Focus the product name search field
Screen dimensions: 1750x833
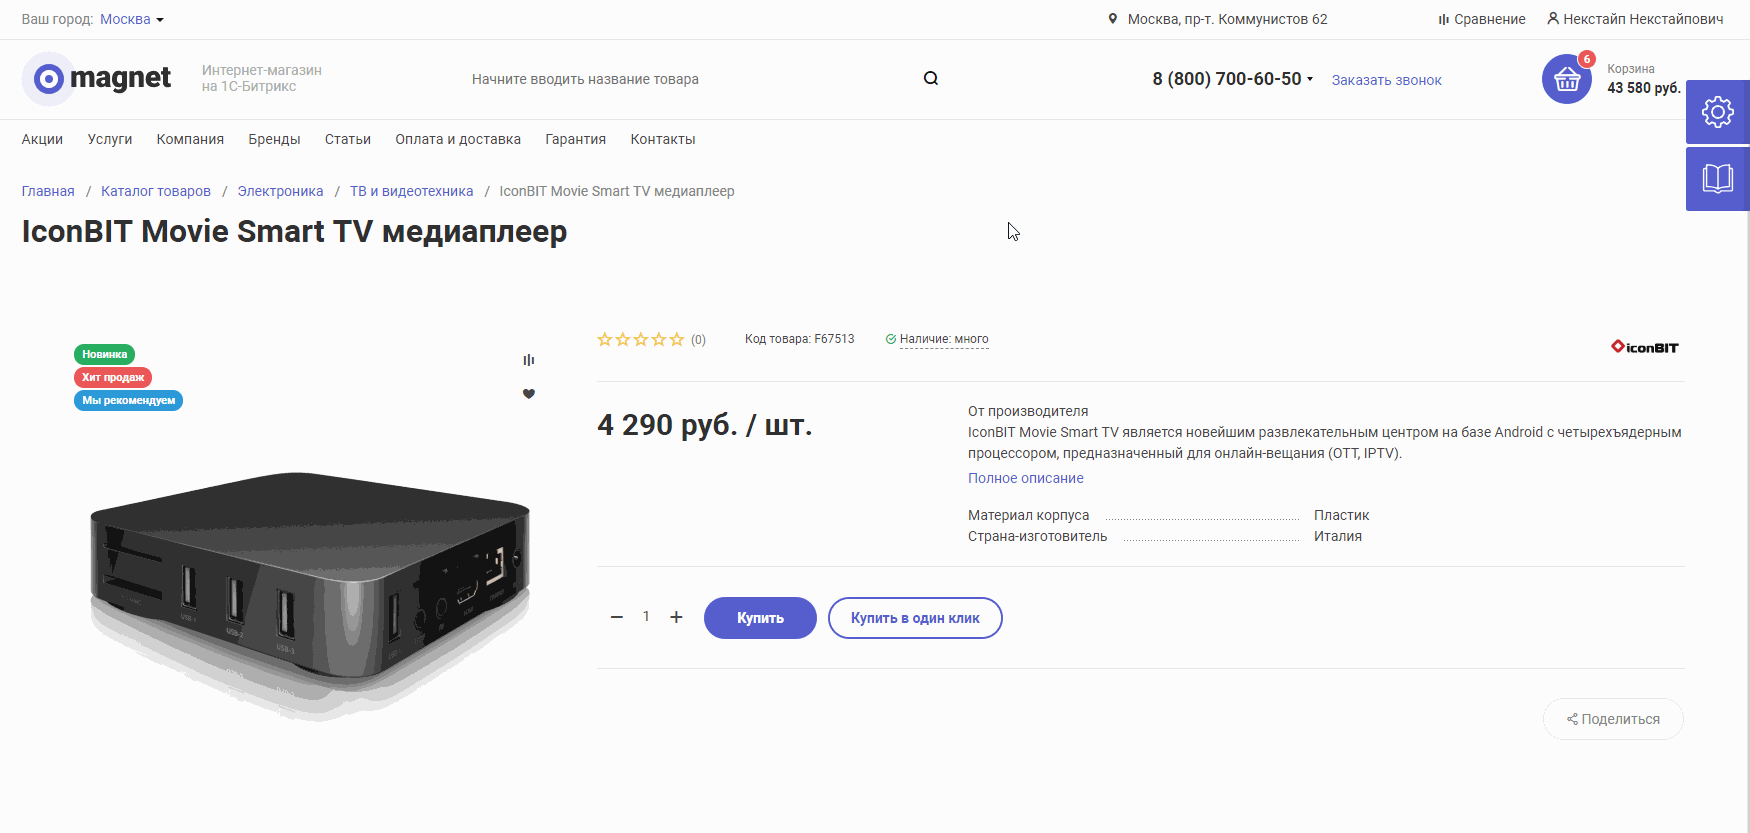click(x=690, y=79)
